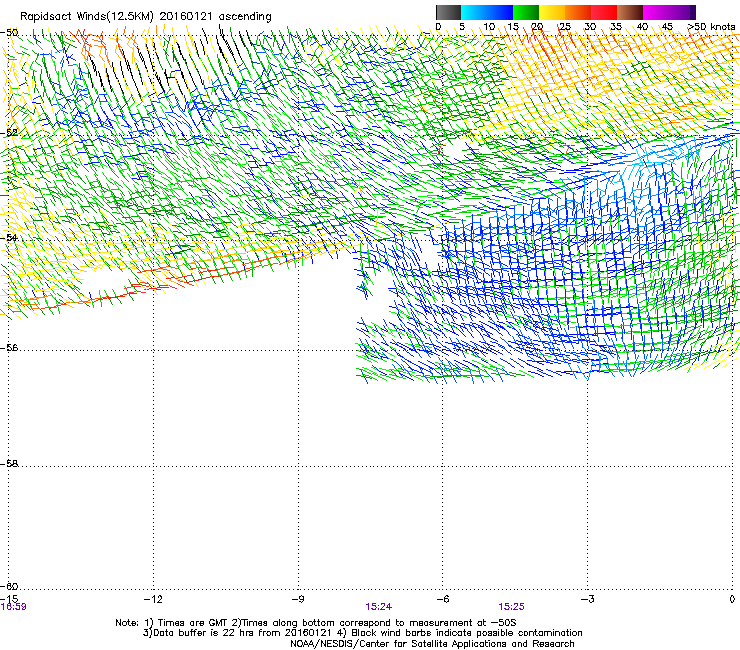740x650 pixels.
Task: Click the -56 latitude axis label
Action: [9, 348]
